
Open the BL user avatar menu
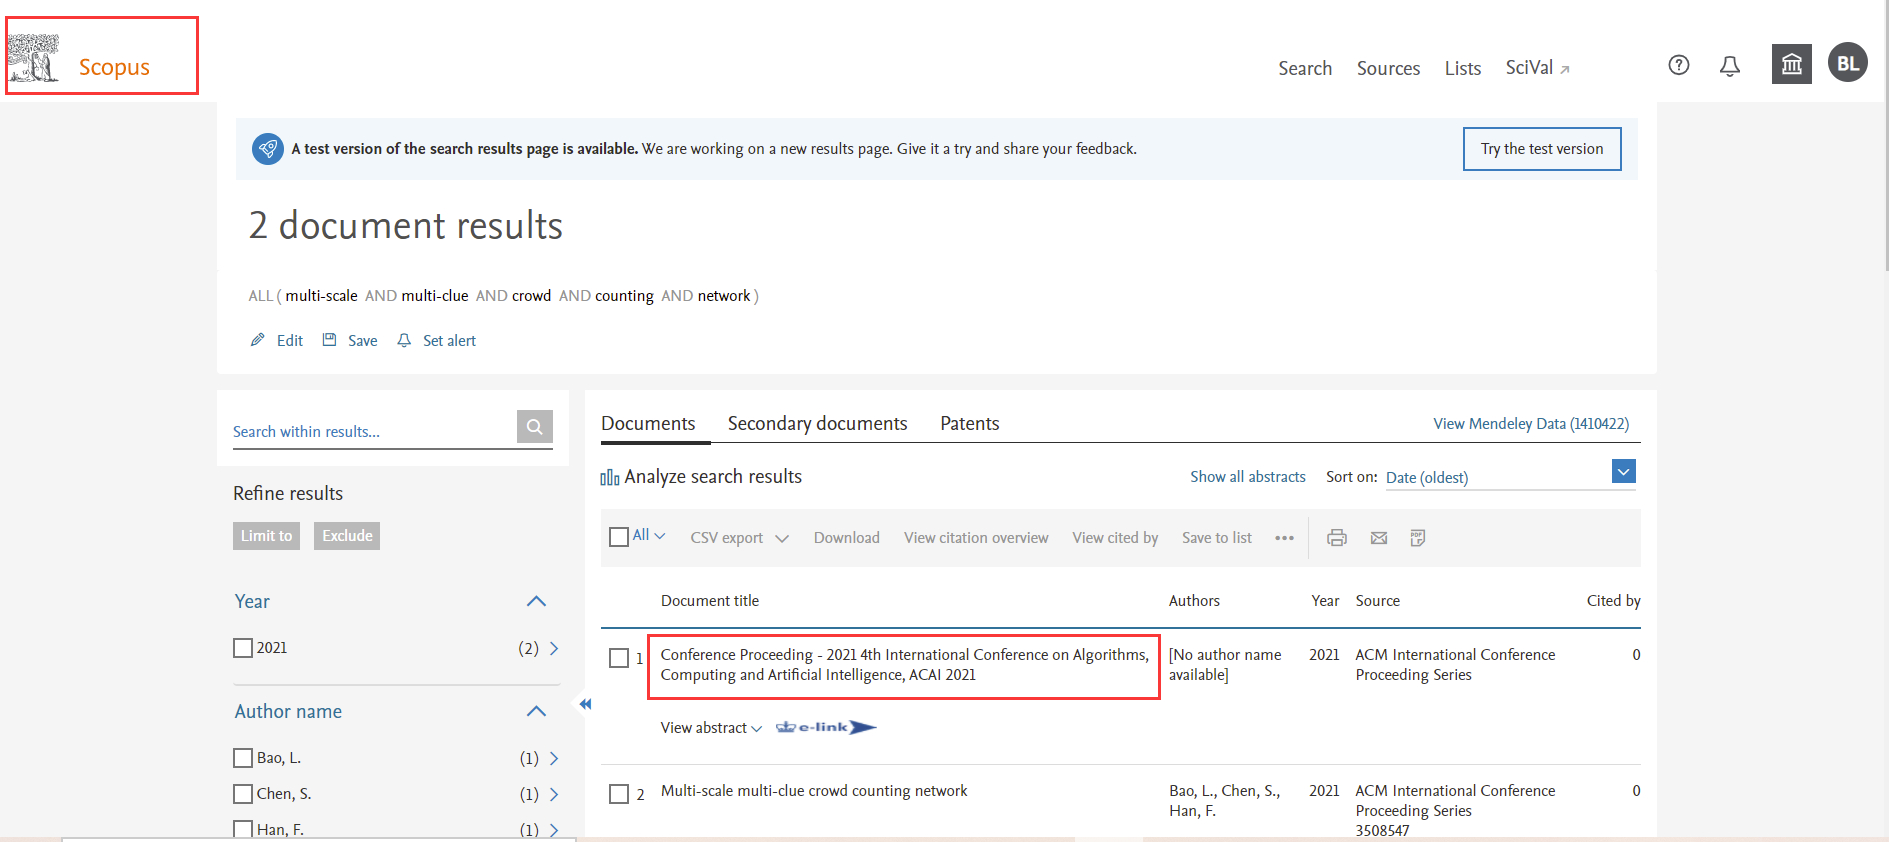pyautogui.click(x=1848, y=62)
